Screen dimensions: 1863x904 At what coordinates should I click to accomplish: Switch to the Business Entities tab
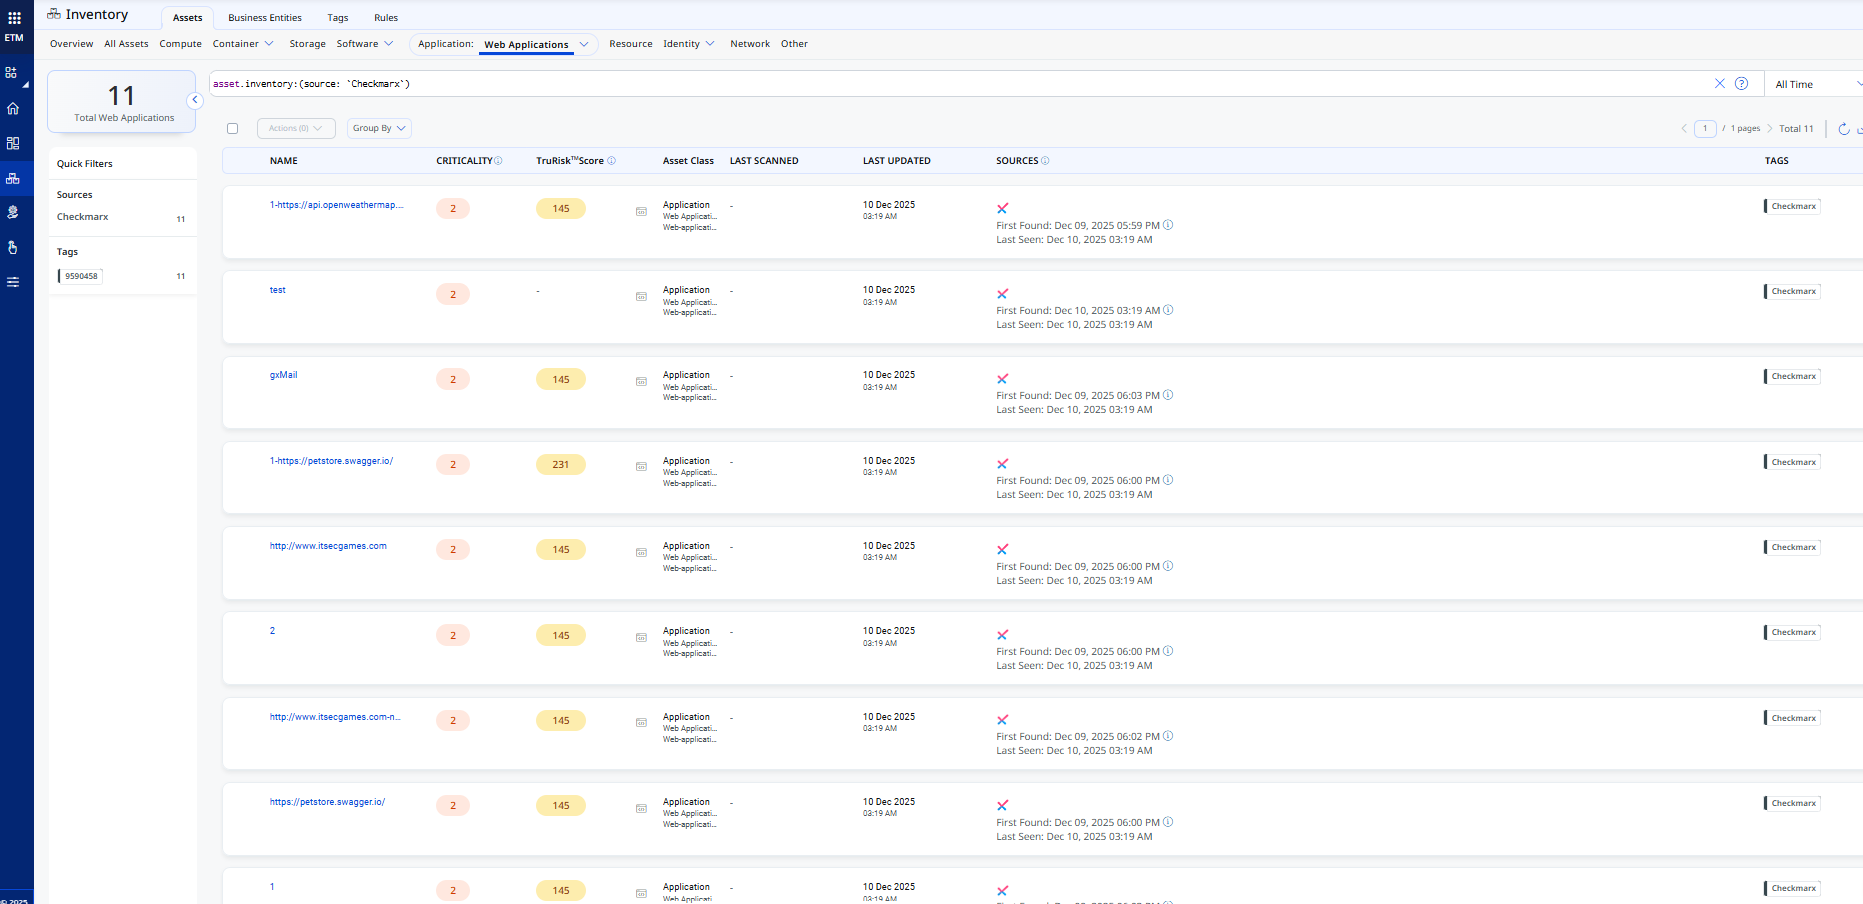264,18
